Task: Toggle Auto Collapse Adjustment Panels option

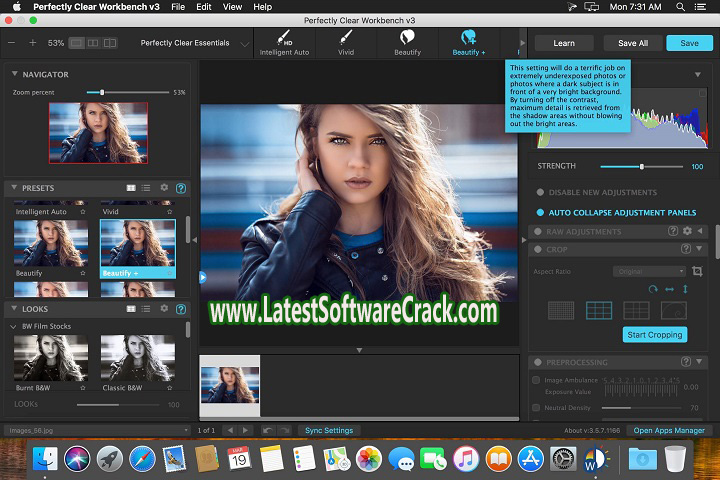Action: (541, 212)
